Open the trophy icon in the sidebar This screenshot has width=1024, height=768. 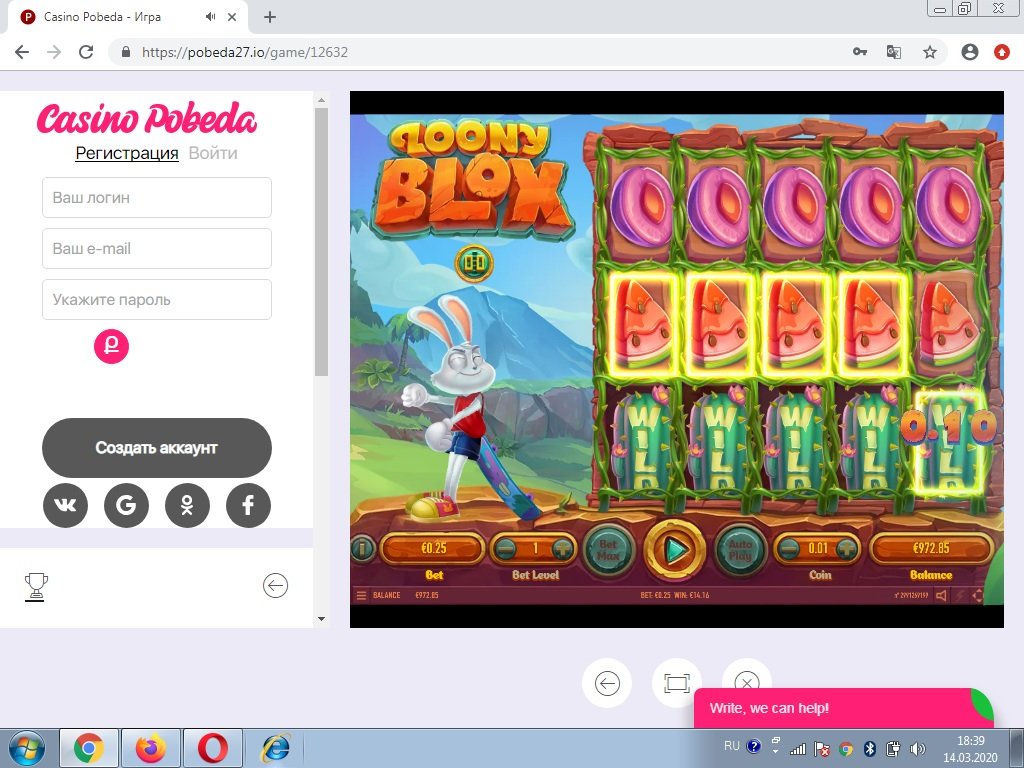click(36, 586)
